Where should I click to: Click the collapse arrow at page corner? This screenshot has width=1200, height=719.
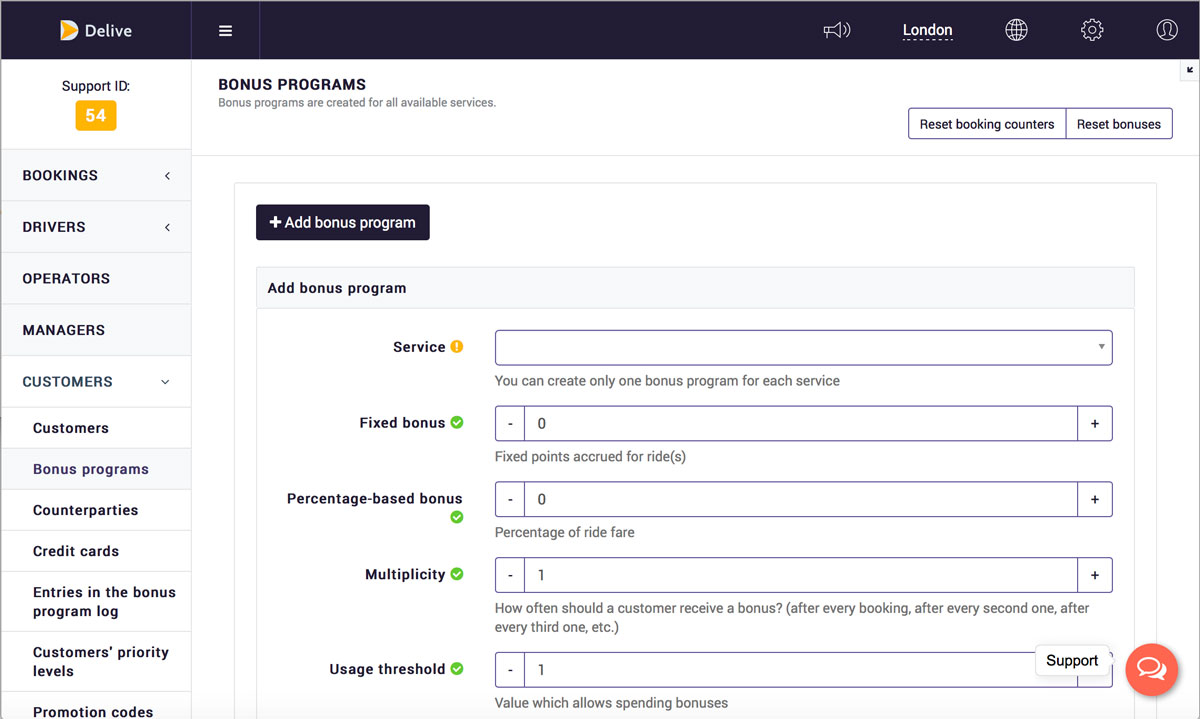(1190, 70)
